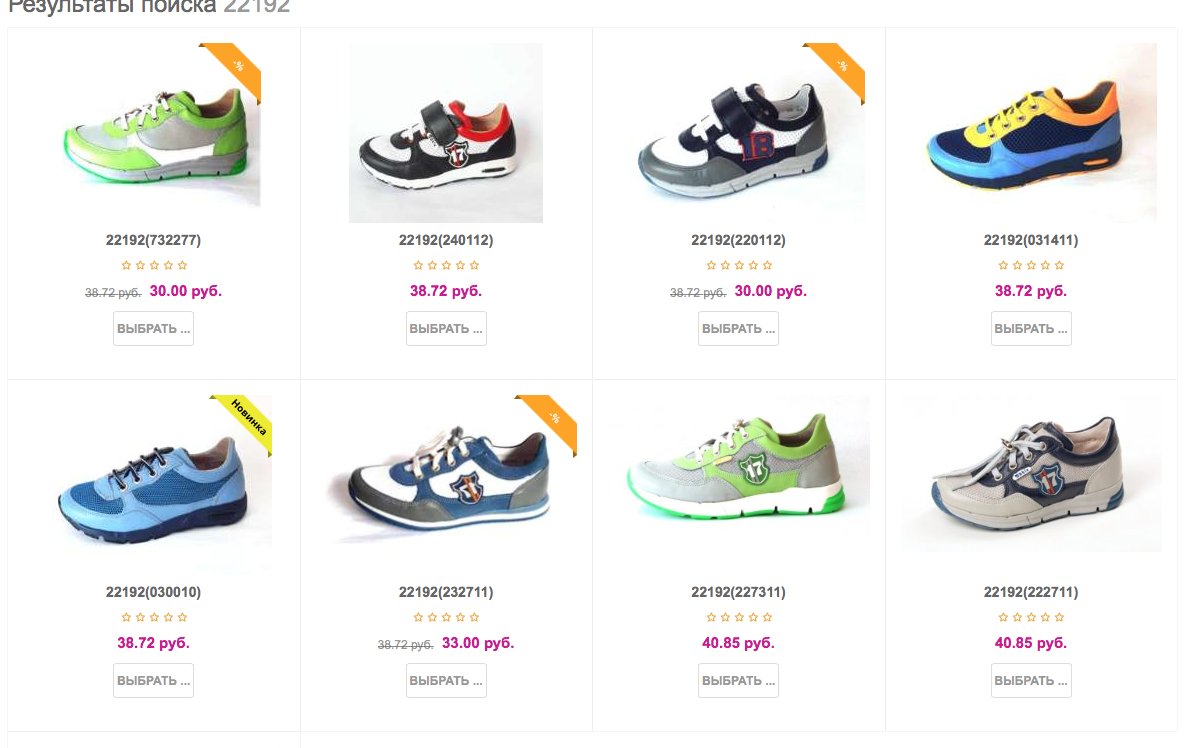Give 22192(240112) a one-star rating

(x=418, y=265)
